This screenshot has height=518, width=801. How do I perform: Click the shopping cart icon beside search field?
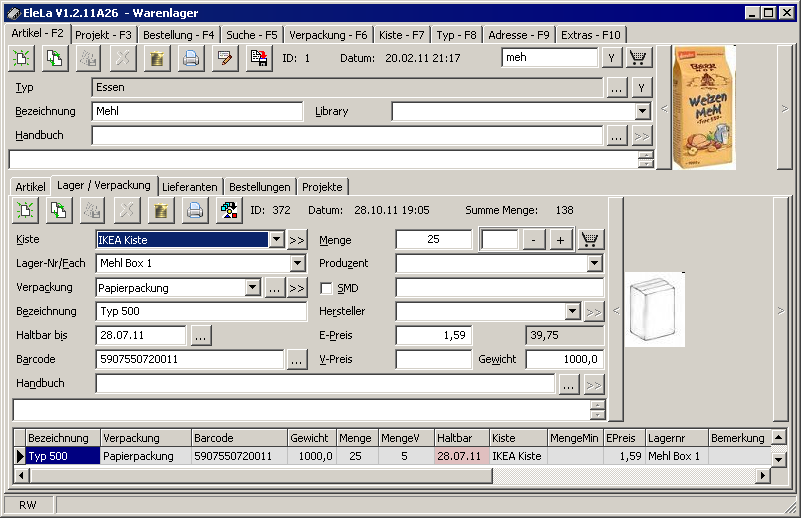[637, 58]
